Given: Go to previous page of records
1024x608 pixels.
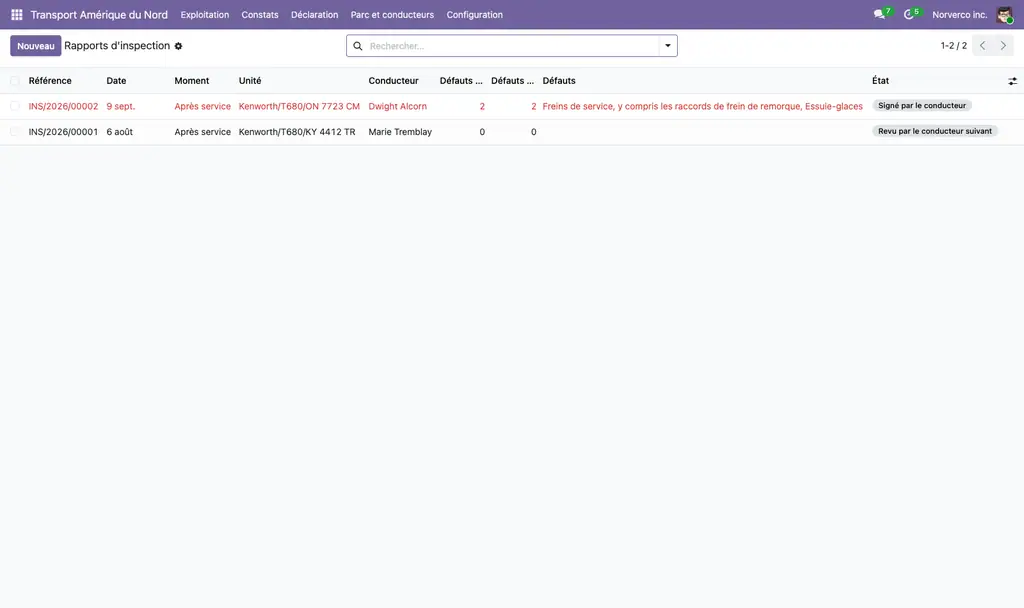Looking at the screenshot, I should point(982,46).
